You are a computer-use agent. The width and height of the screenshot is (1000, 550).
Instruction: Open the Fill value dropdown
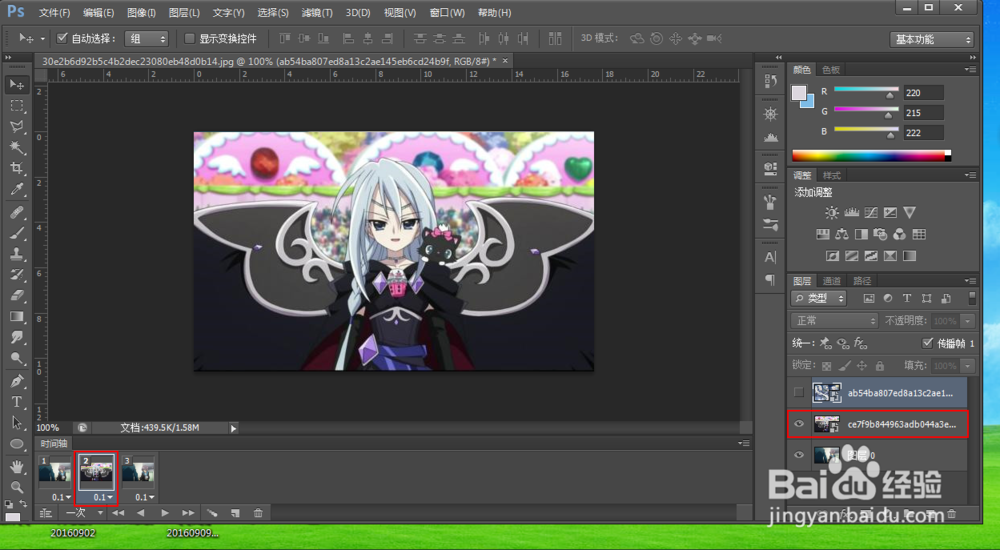[x=969, y=366]
